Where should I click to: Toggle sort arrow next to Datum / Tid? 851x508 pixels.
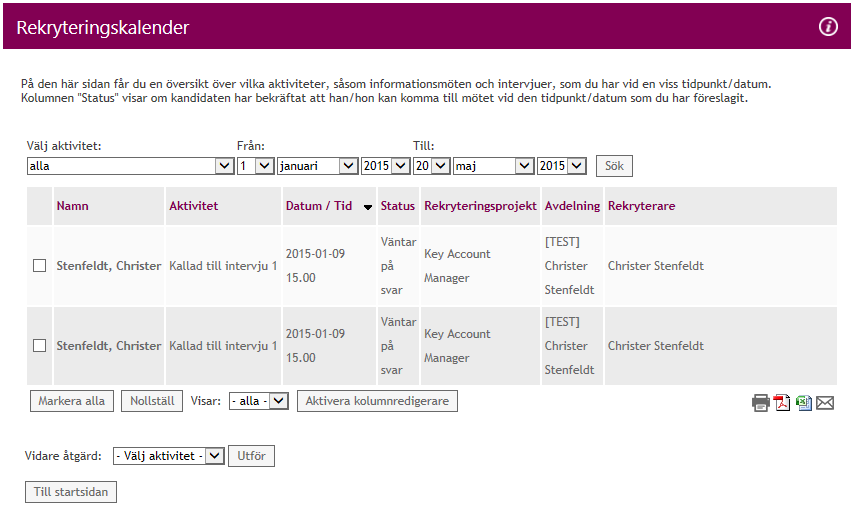tap(367, 207)
